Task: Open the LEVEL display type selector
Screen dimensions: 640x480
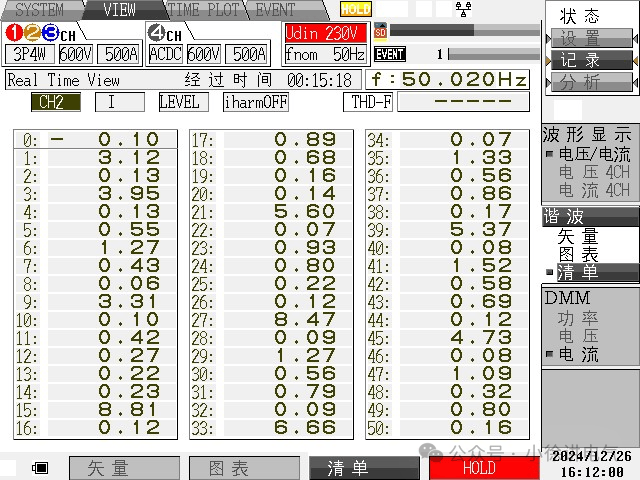Action: pyautogui.click(x=183, y=102)
